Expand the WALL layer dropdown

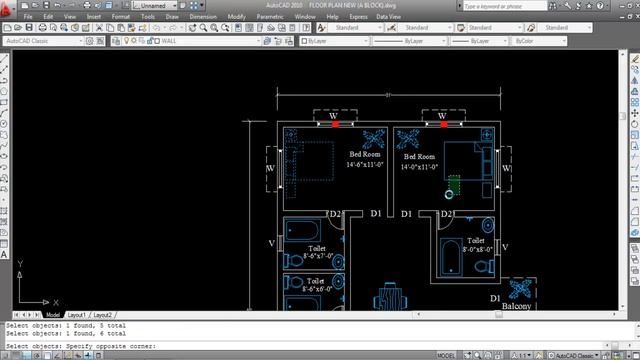[257, 41]
